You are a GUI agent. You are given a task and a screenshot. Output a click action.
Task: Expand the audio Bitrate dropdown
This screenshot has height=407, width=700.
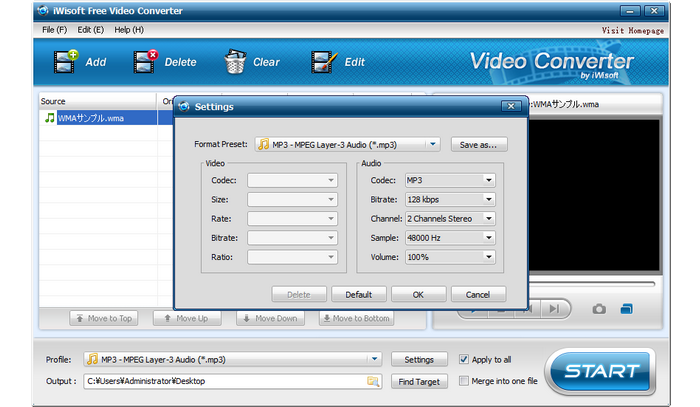[x=488, y=200]
